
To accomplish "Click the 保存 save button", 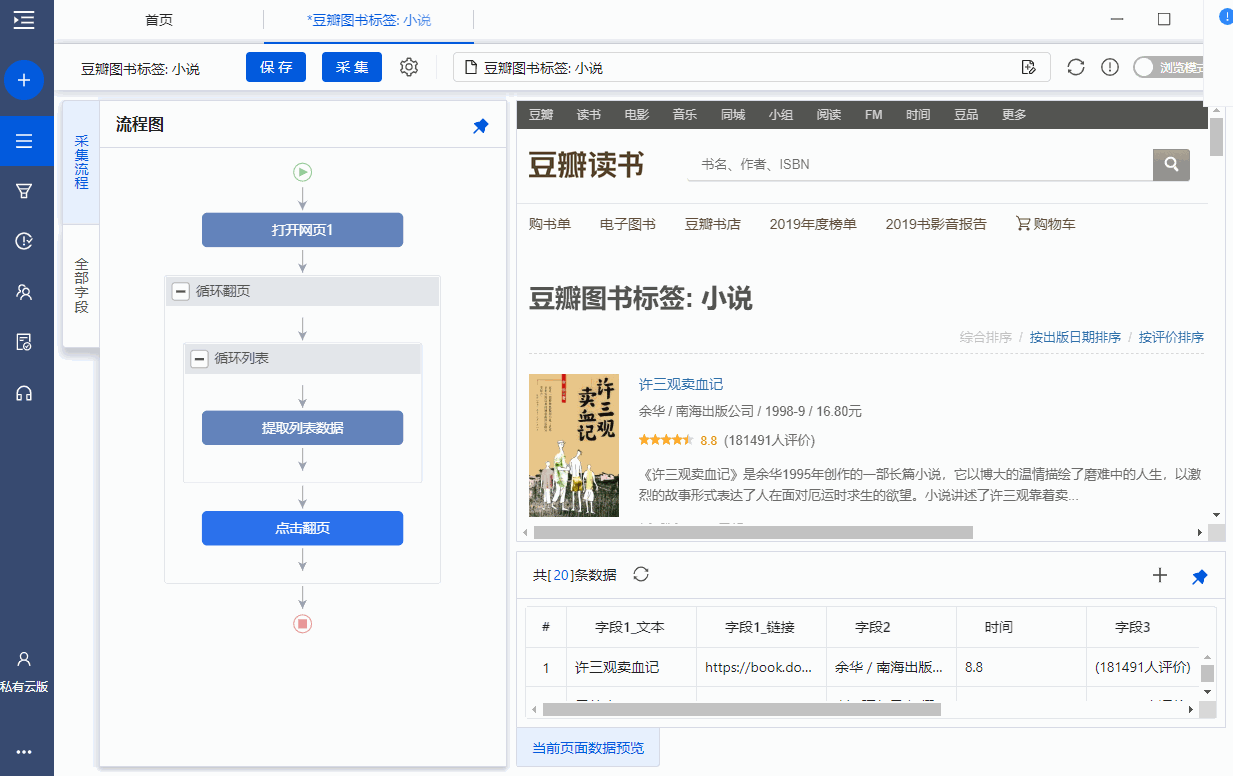I will point(276,67).
